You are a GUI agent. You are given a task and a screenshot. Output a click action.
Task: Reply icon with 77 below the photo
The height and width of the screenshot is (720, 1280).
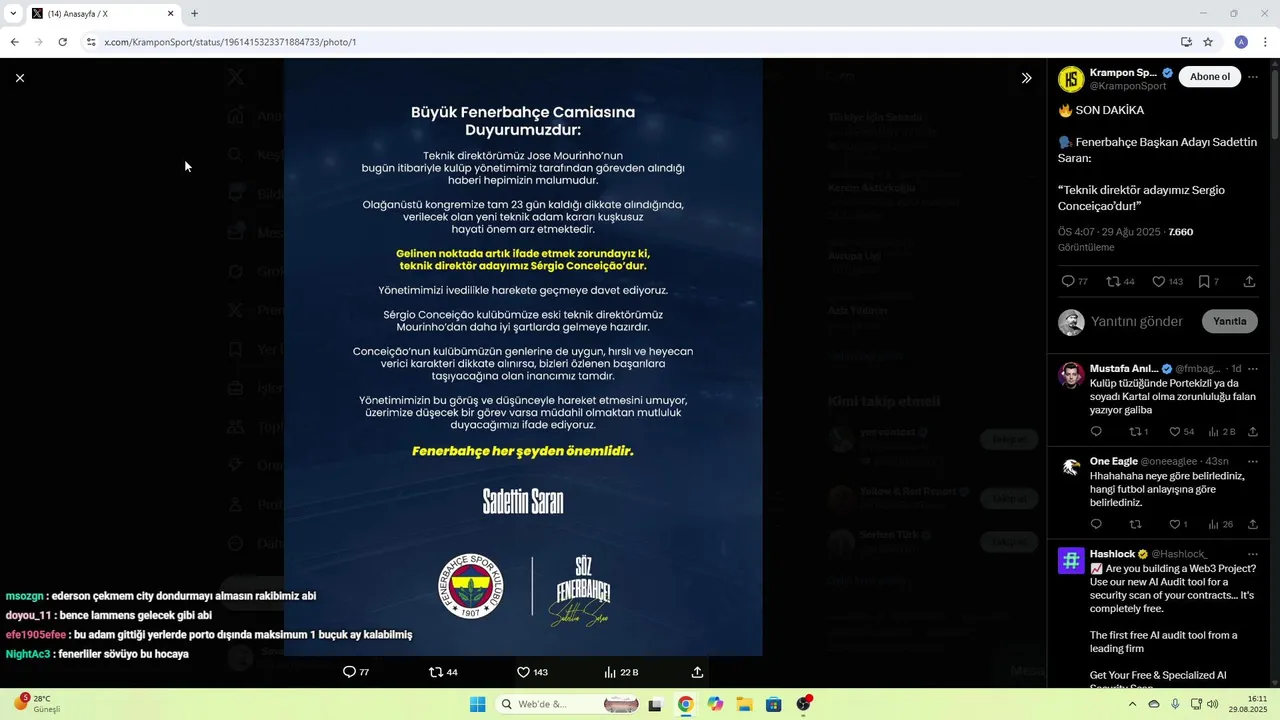pos(356,672)
